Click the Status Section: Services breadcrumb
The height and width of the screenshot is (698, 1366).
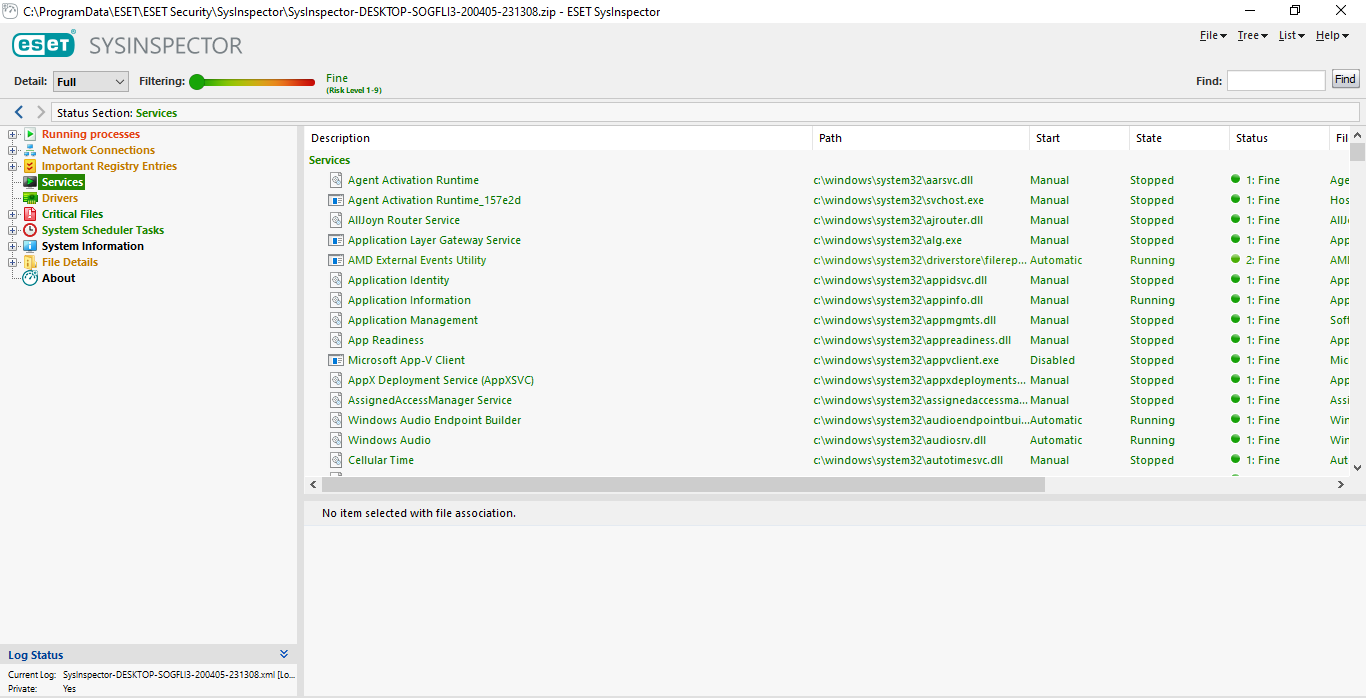click(117, 113)
